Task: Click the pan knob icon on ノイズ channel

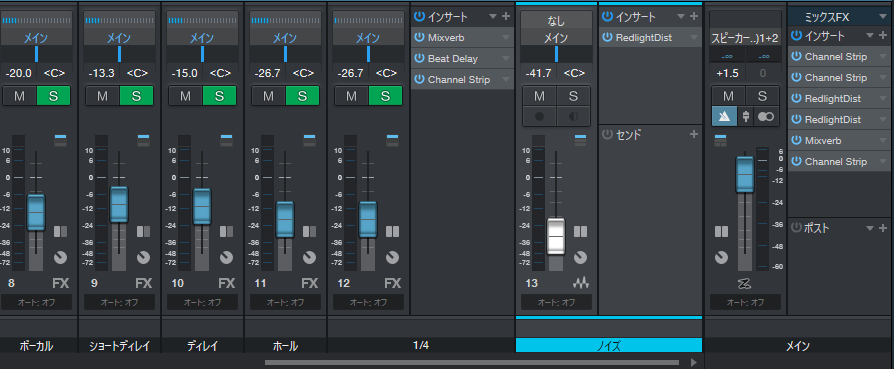Action: coord(580,257)
